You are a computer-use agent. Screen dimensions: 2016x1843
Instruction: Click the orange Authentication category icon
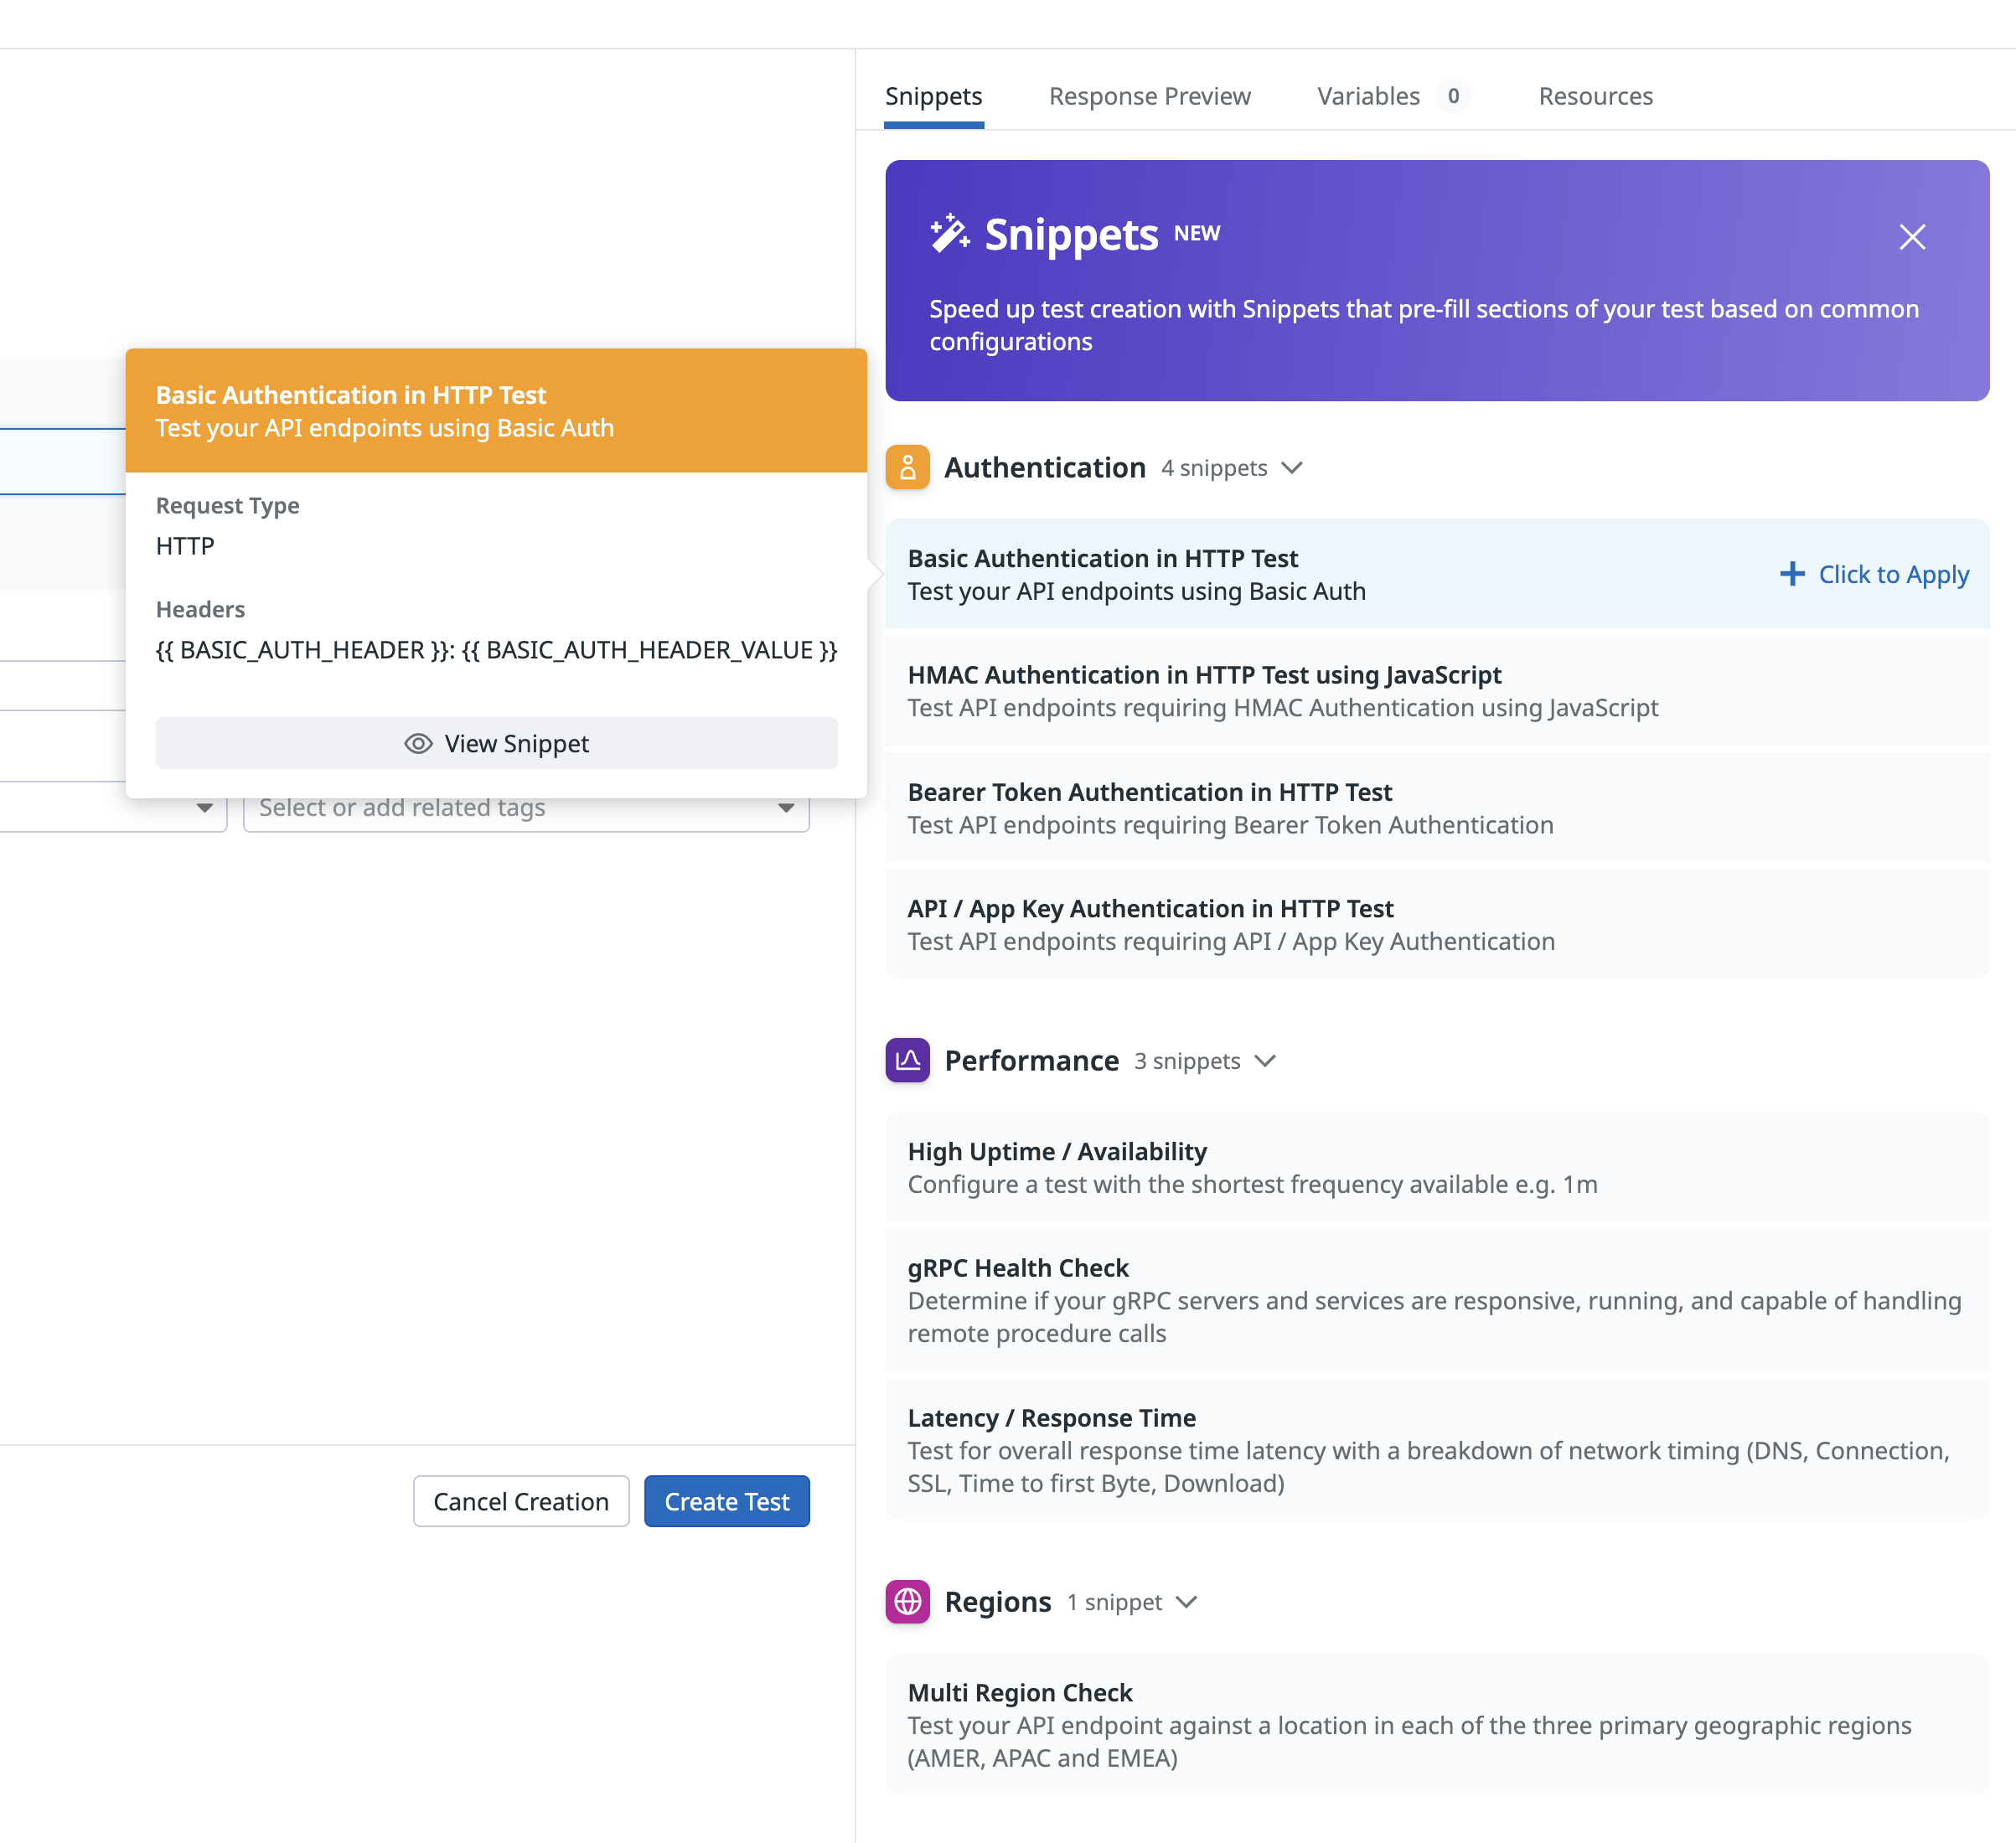pos(907,468)
